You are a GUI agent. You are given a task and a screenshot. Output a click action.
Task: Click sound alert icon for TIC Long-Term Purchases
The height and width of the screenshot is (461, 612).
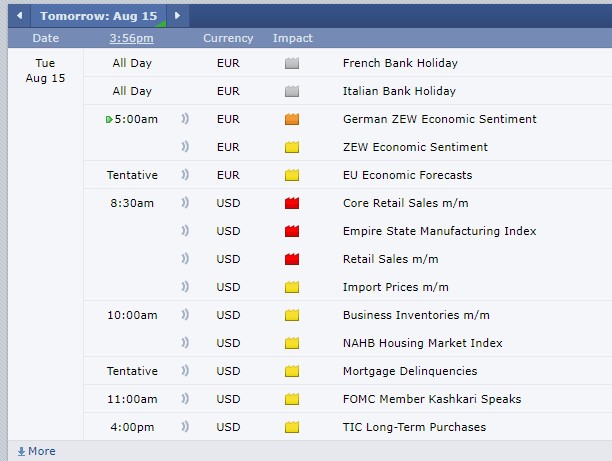[185, 427]
